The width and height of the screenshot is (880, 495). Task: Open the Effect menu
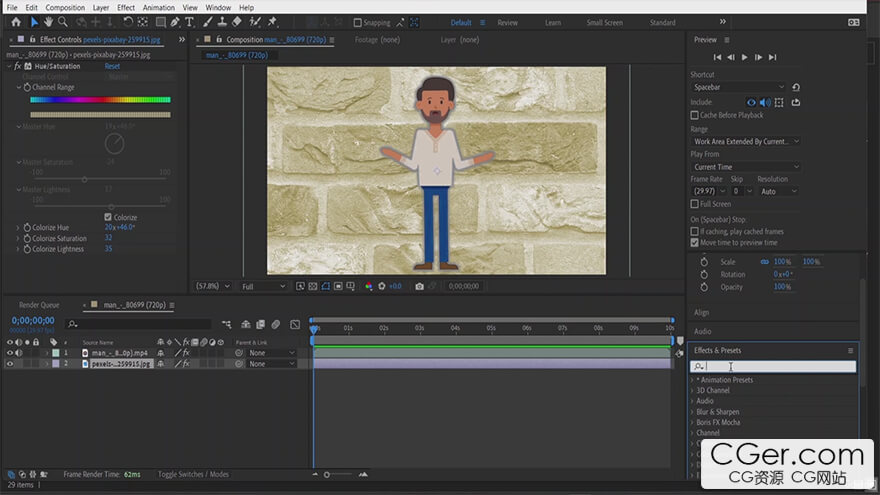click(x=126, y=7)
